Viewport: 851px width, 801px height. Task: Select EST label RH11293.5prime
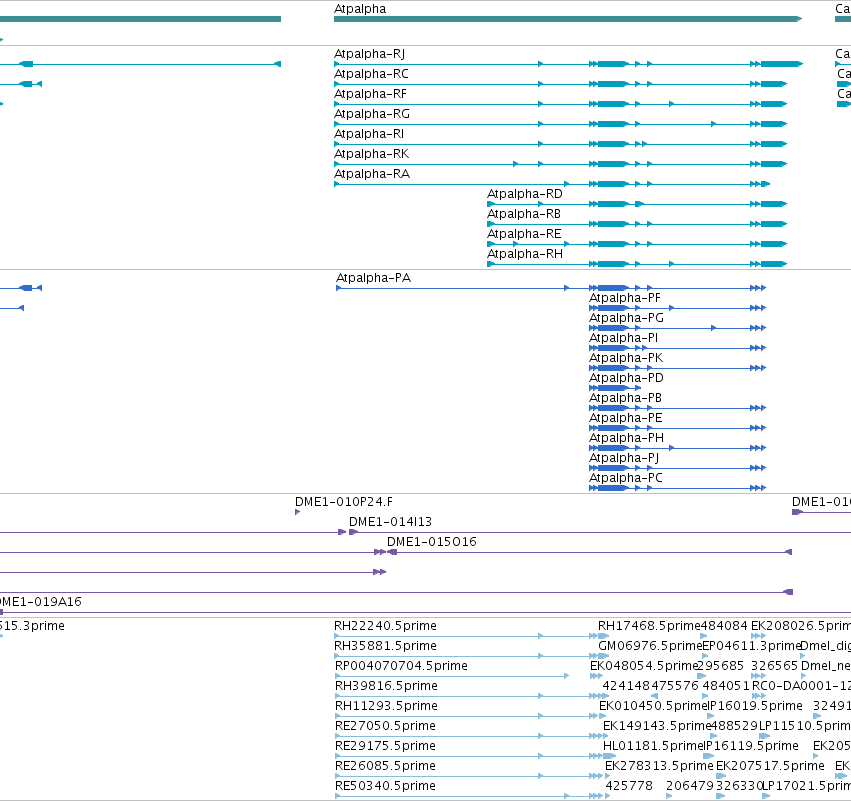click(x=386, y=707)
